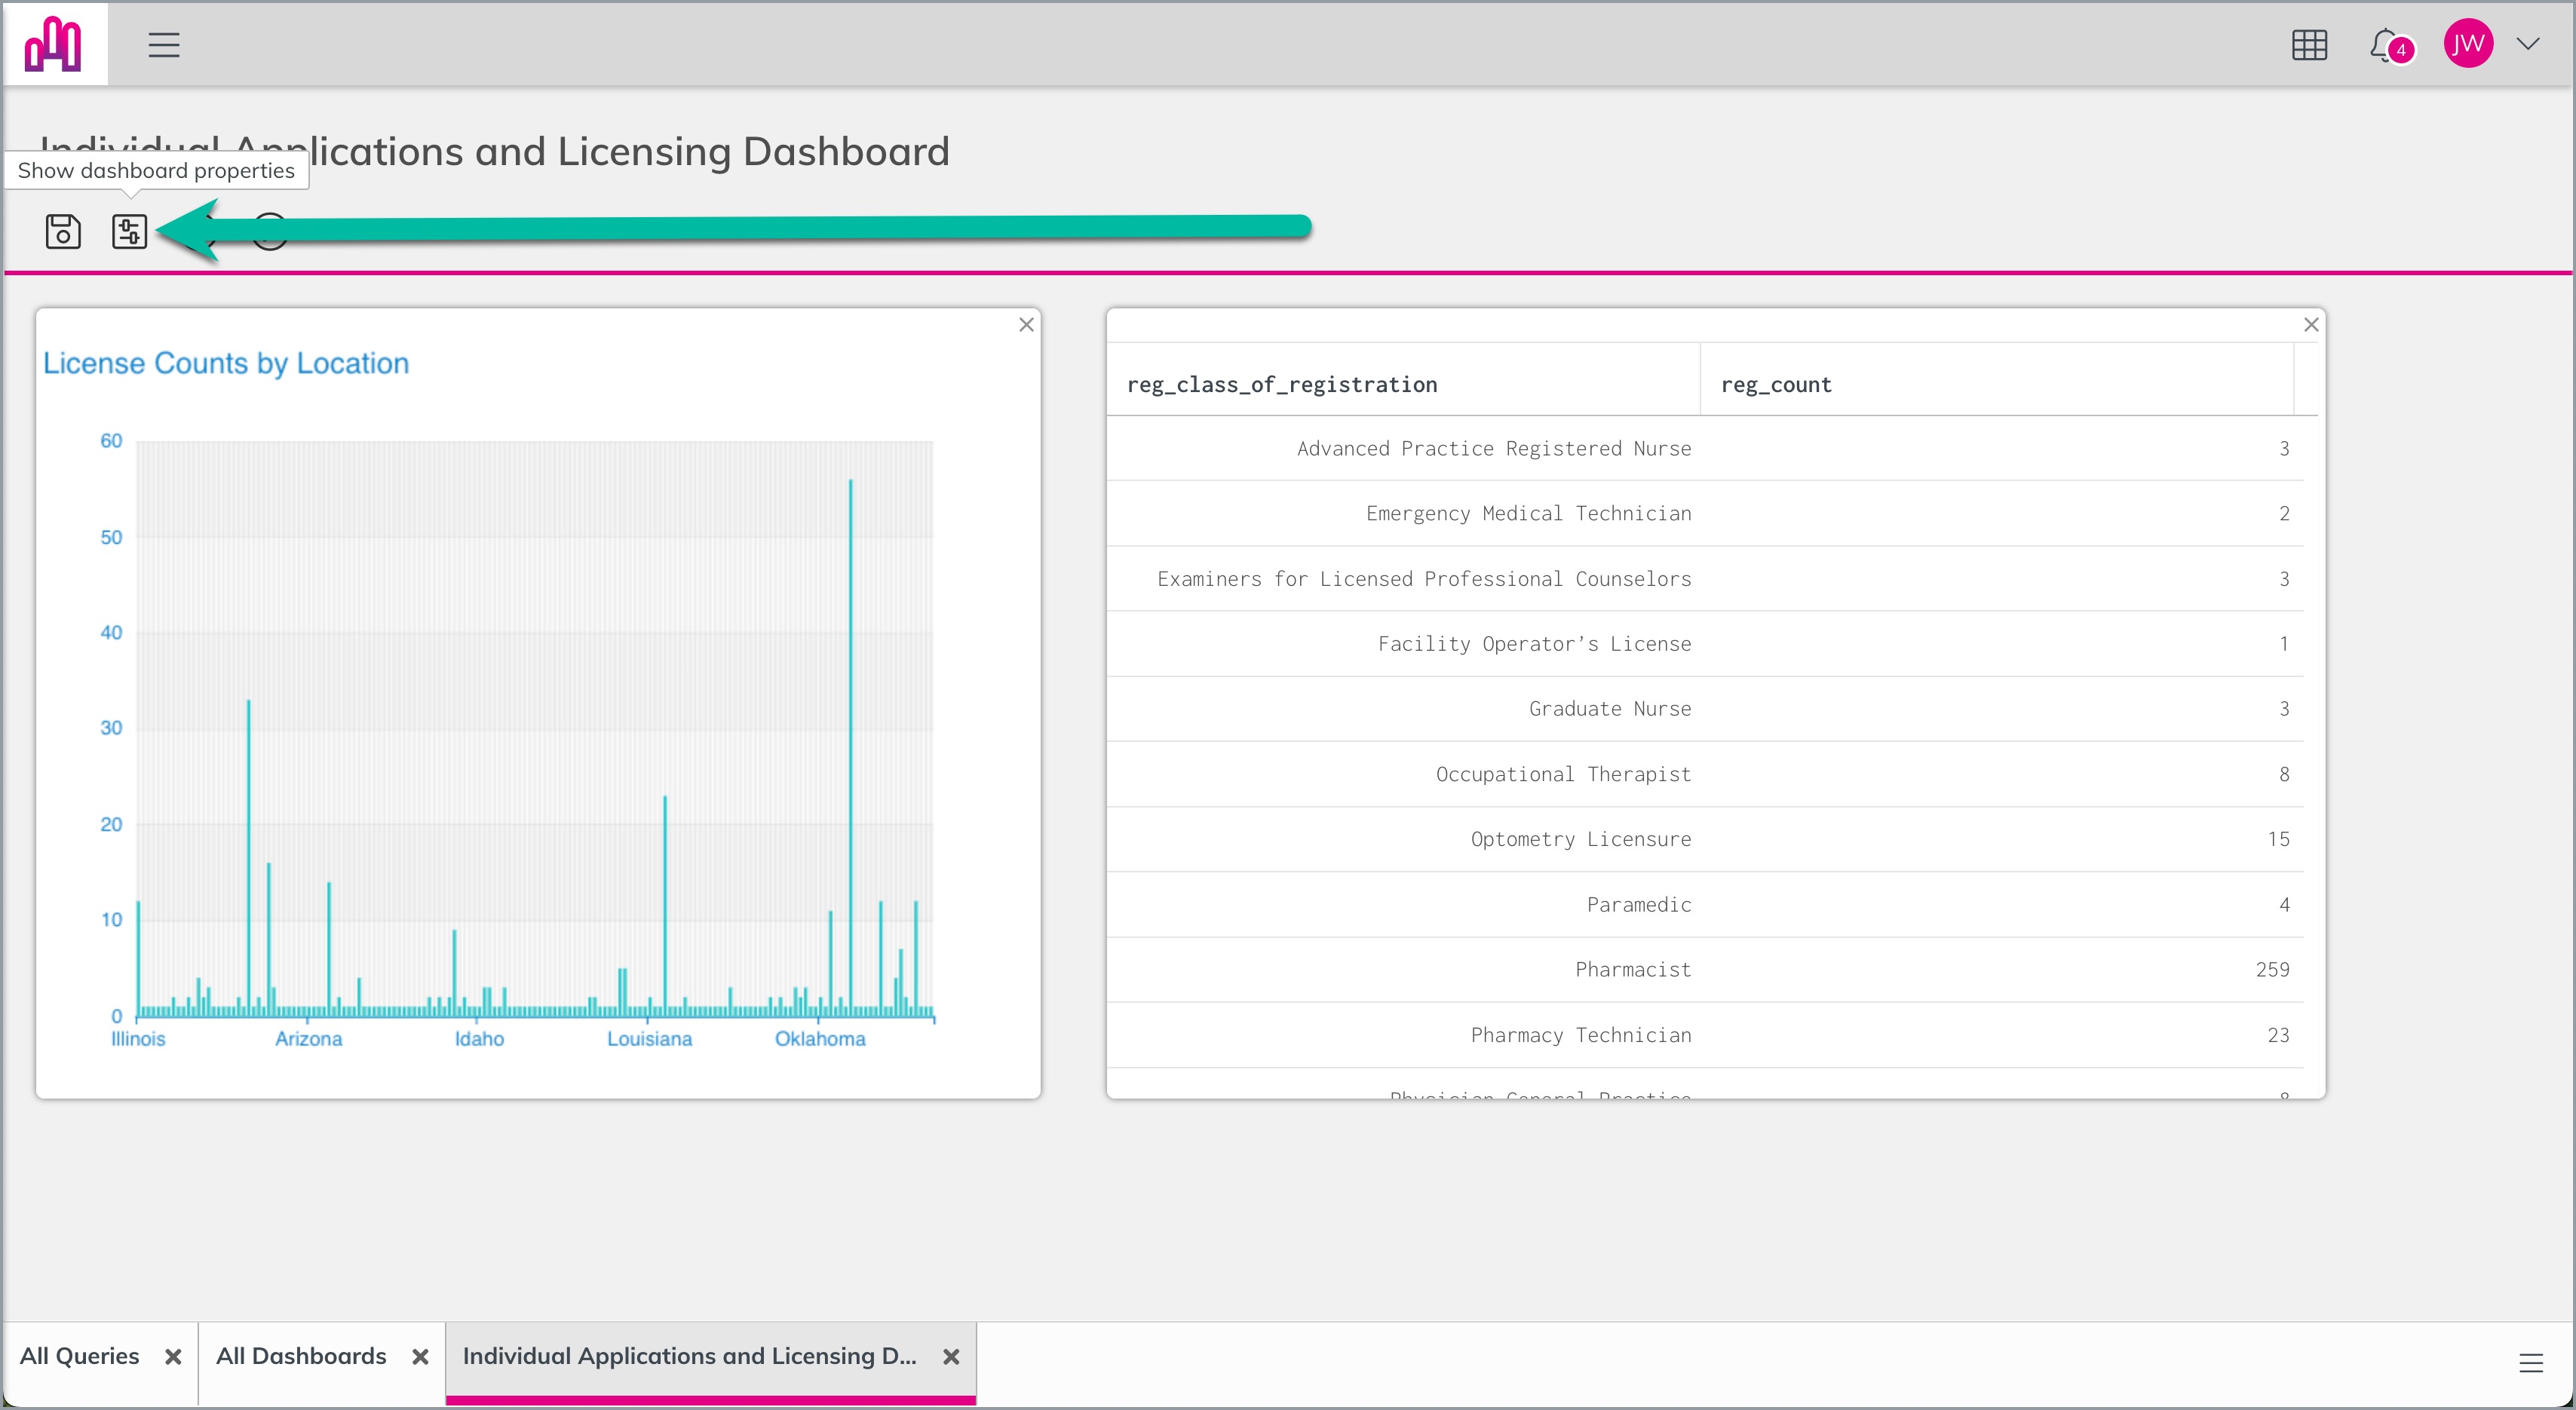Click the JW user avatar
This screenshot has width=2576, height=1410.
click(x=2467, y=44)
